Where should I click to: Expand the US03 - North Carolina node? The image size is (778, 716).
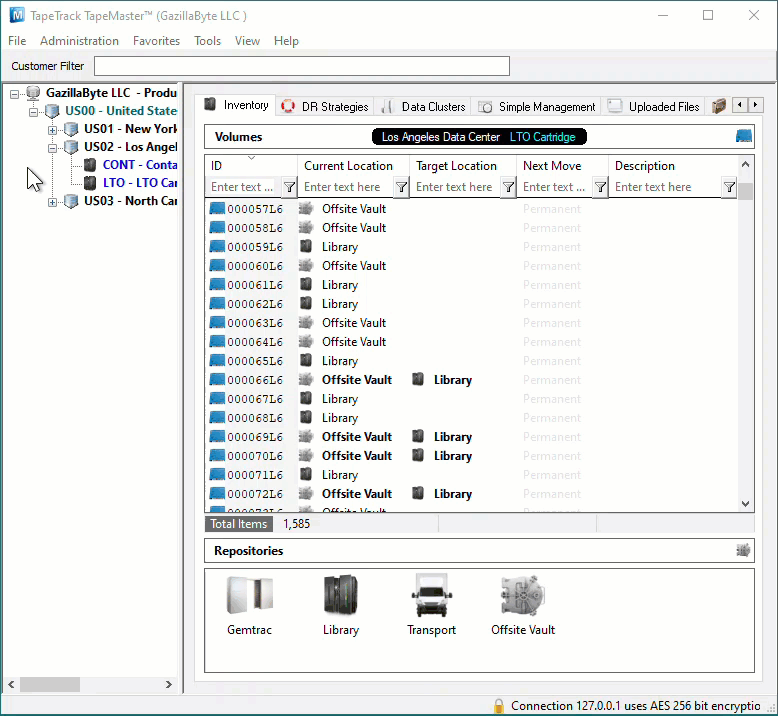(52, 202)
